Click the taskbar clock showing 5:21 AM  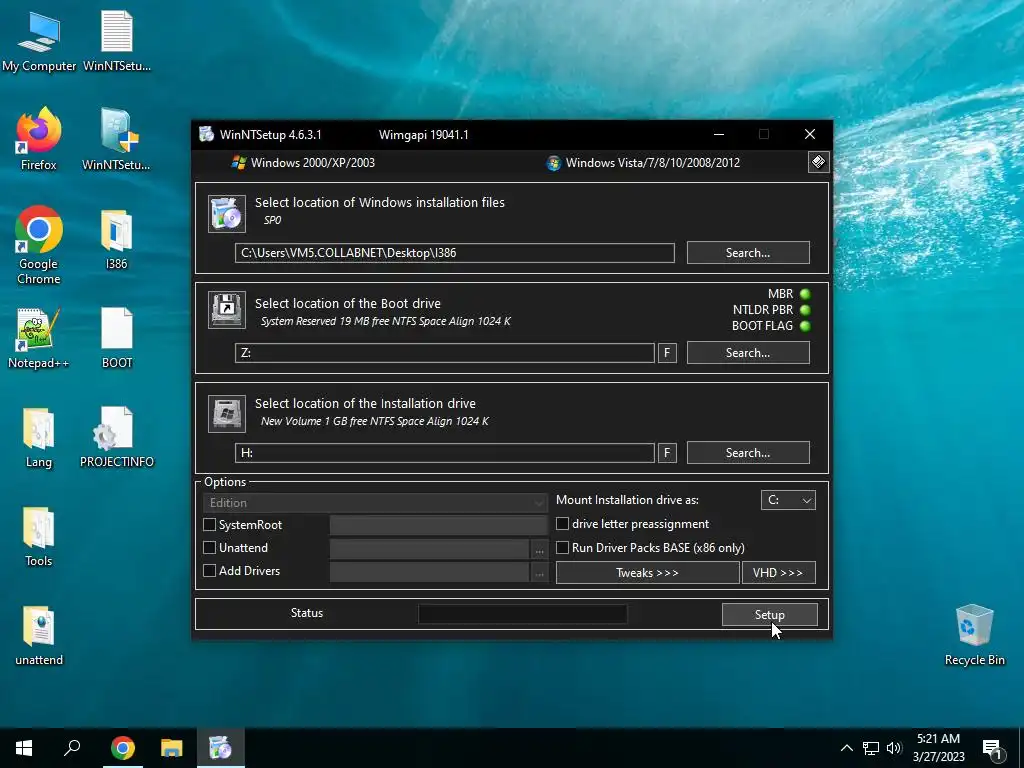coord(938,748)
